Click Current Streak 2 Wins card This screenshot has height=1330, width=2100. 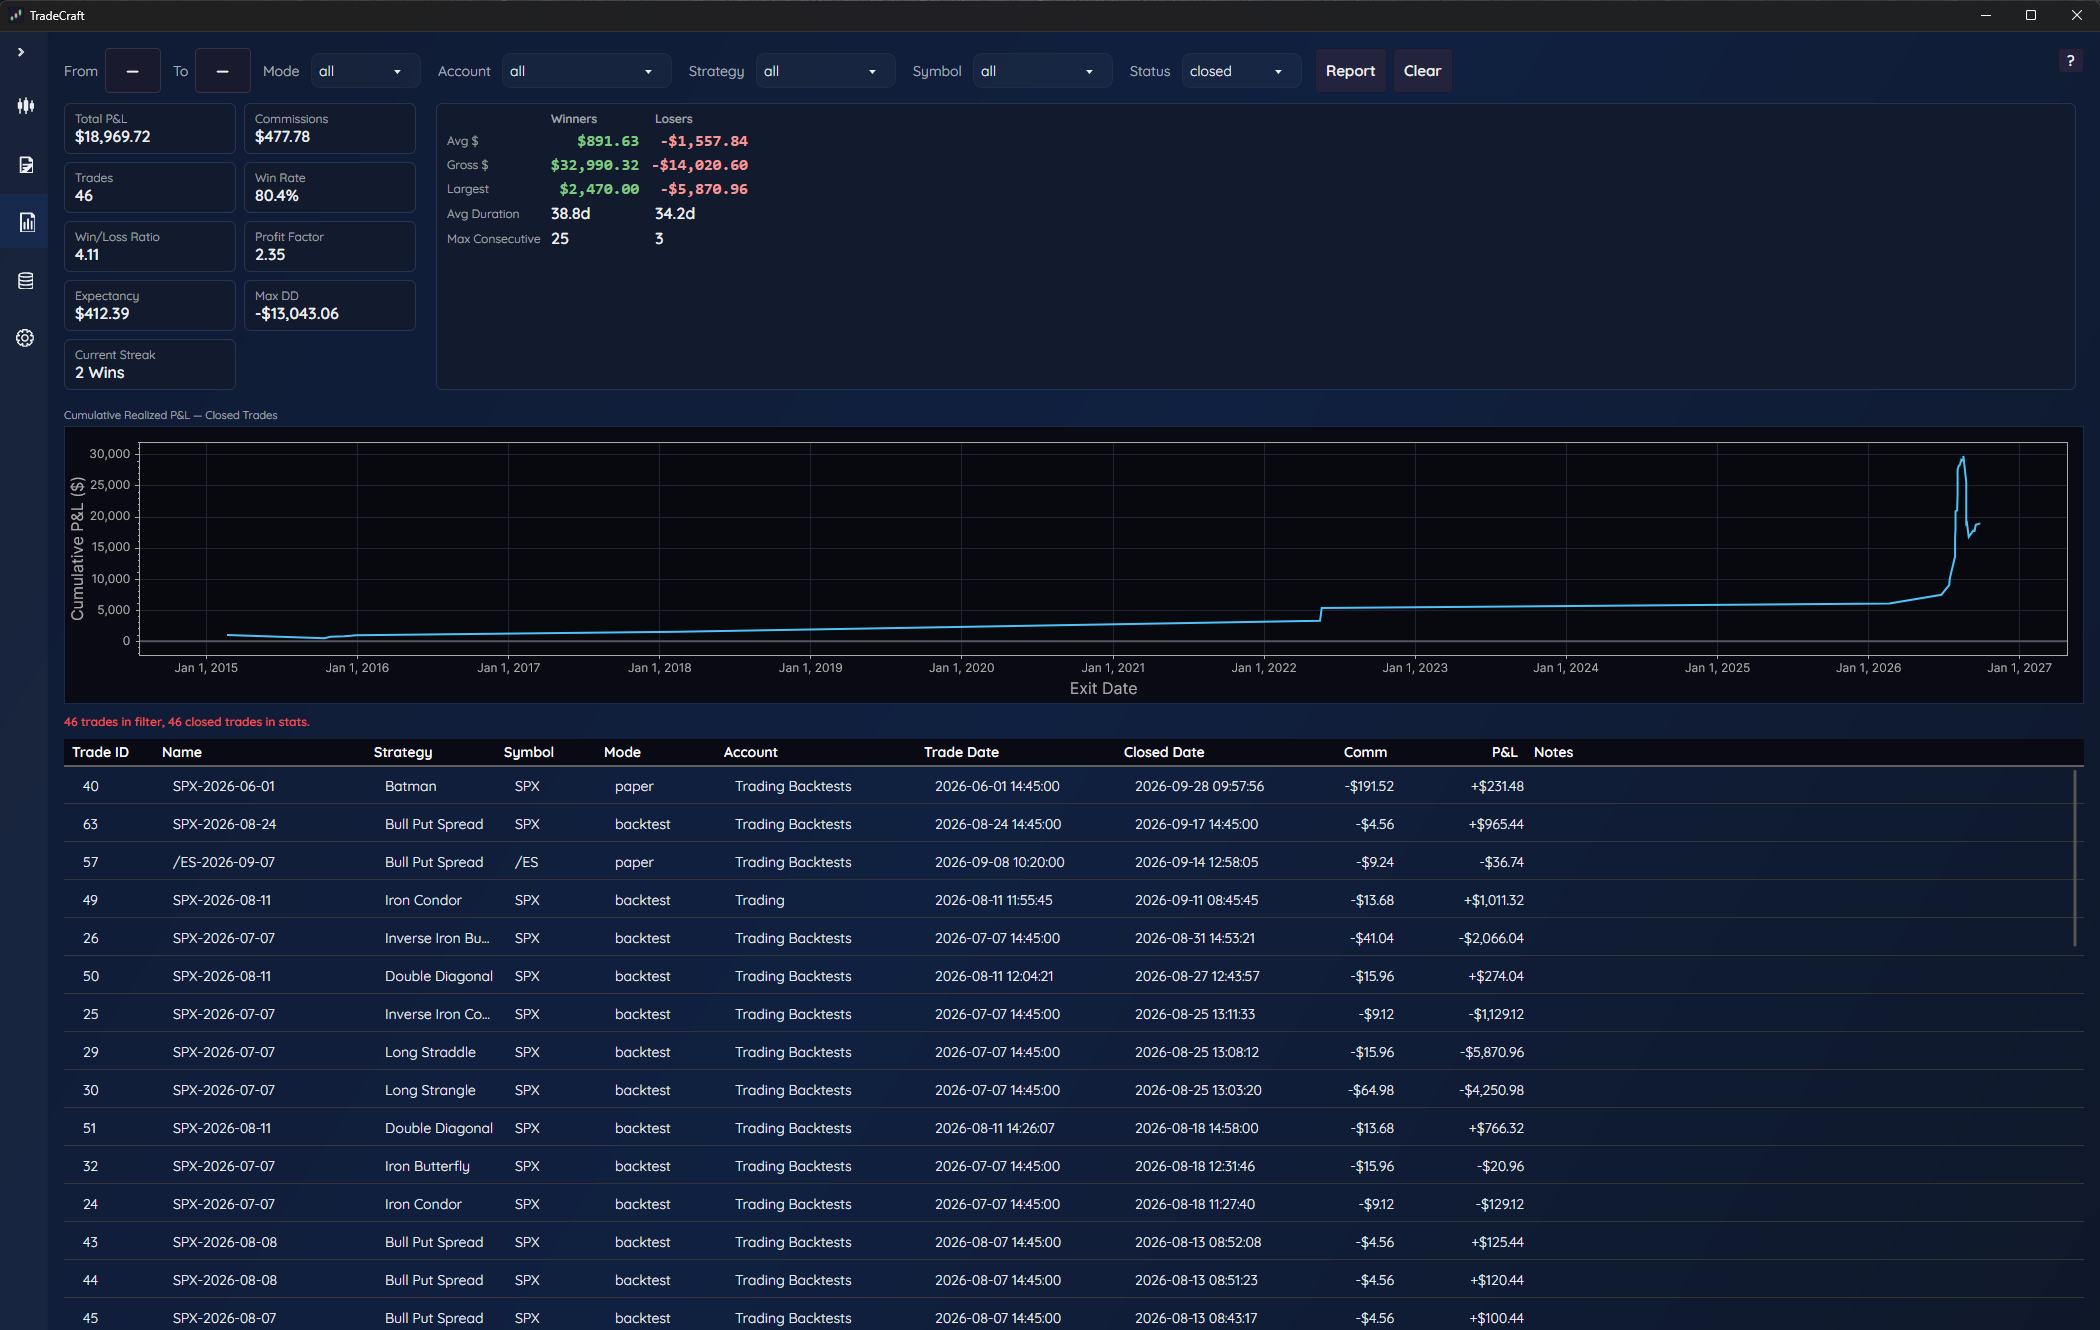point(150,364)
